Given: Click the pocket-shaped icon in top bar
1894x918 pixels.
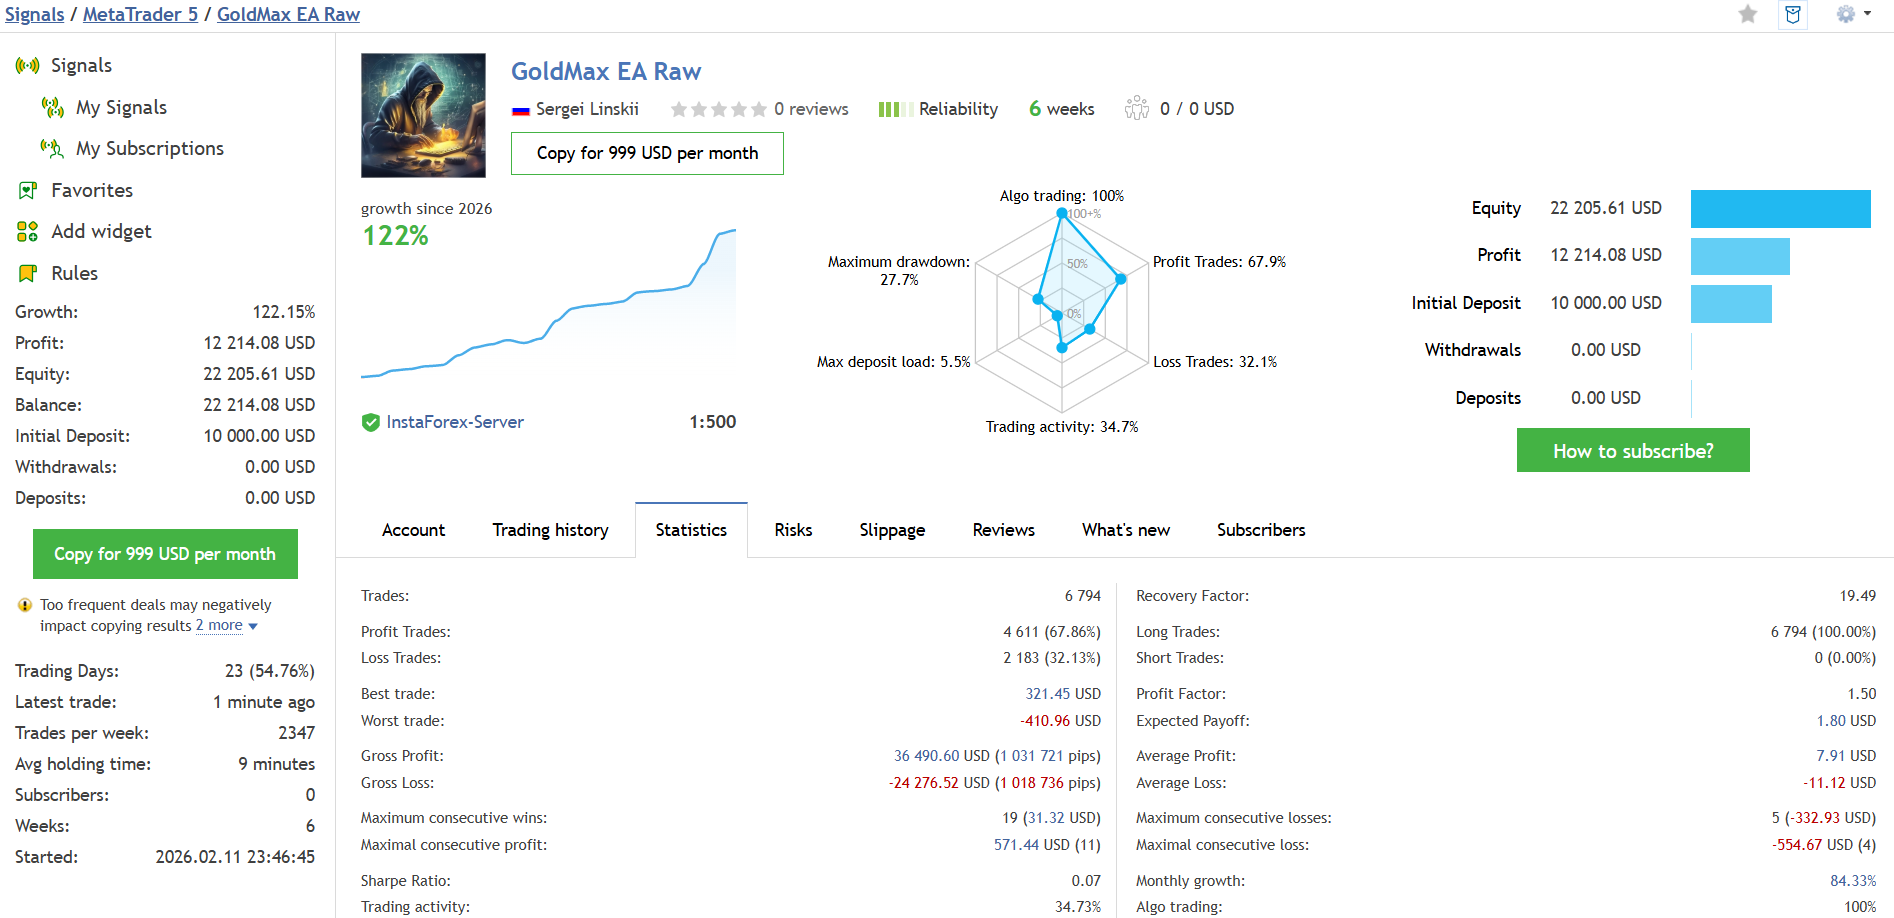Looking at the screenshot, I should point(1793,14).
